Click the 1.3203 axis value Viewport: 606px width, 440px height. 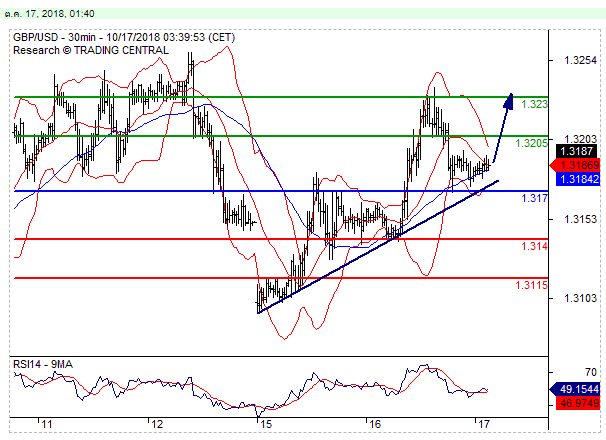coord(580,139)
